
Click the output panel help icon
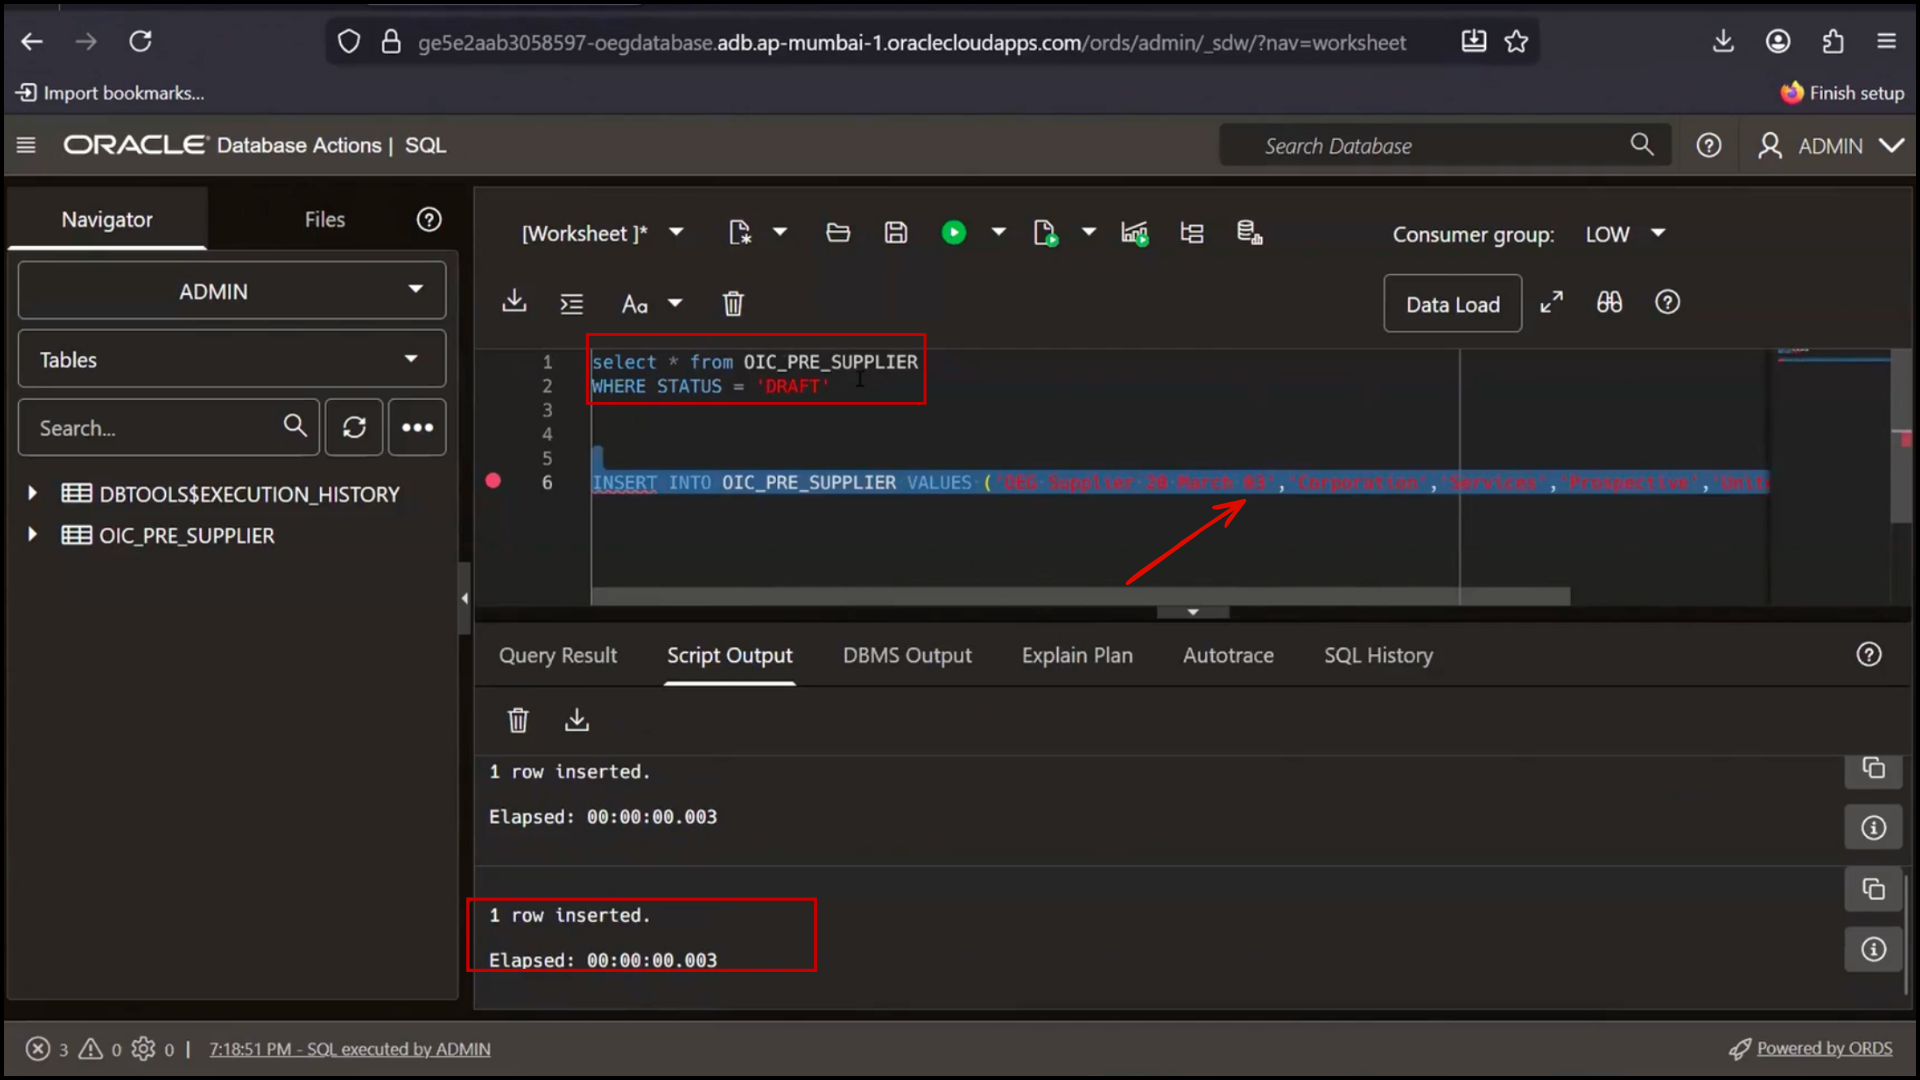click(1868, 654)
